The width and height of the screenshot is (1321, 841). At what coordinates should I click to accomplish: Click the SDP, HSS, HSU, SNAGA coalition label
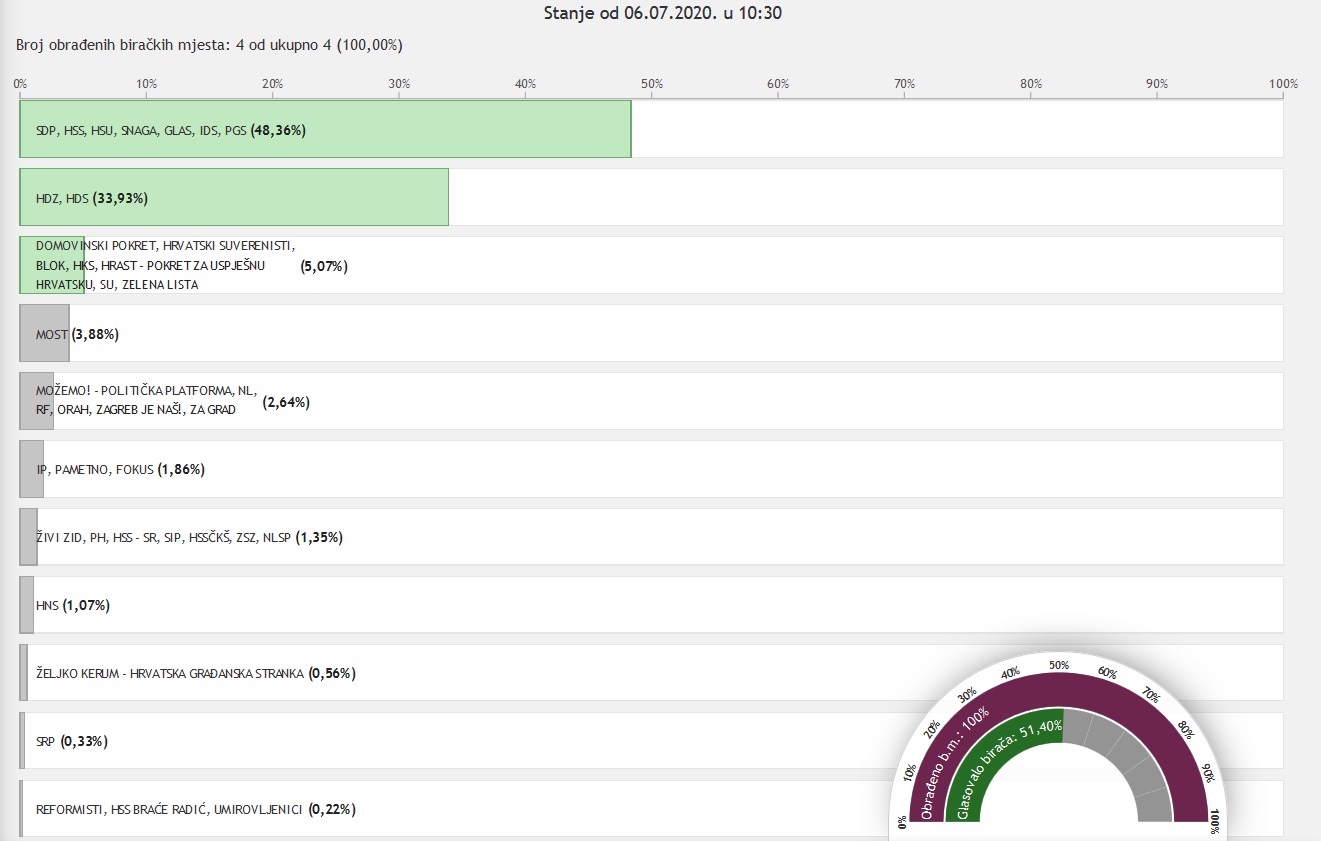(141, 130)
